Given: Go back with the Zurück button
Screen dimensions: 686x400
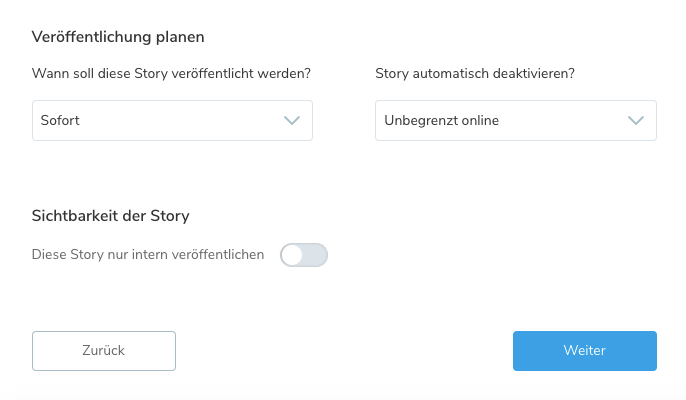Looking at the screenshot, I should coord(104,351).
